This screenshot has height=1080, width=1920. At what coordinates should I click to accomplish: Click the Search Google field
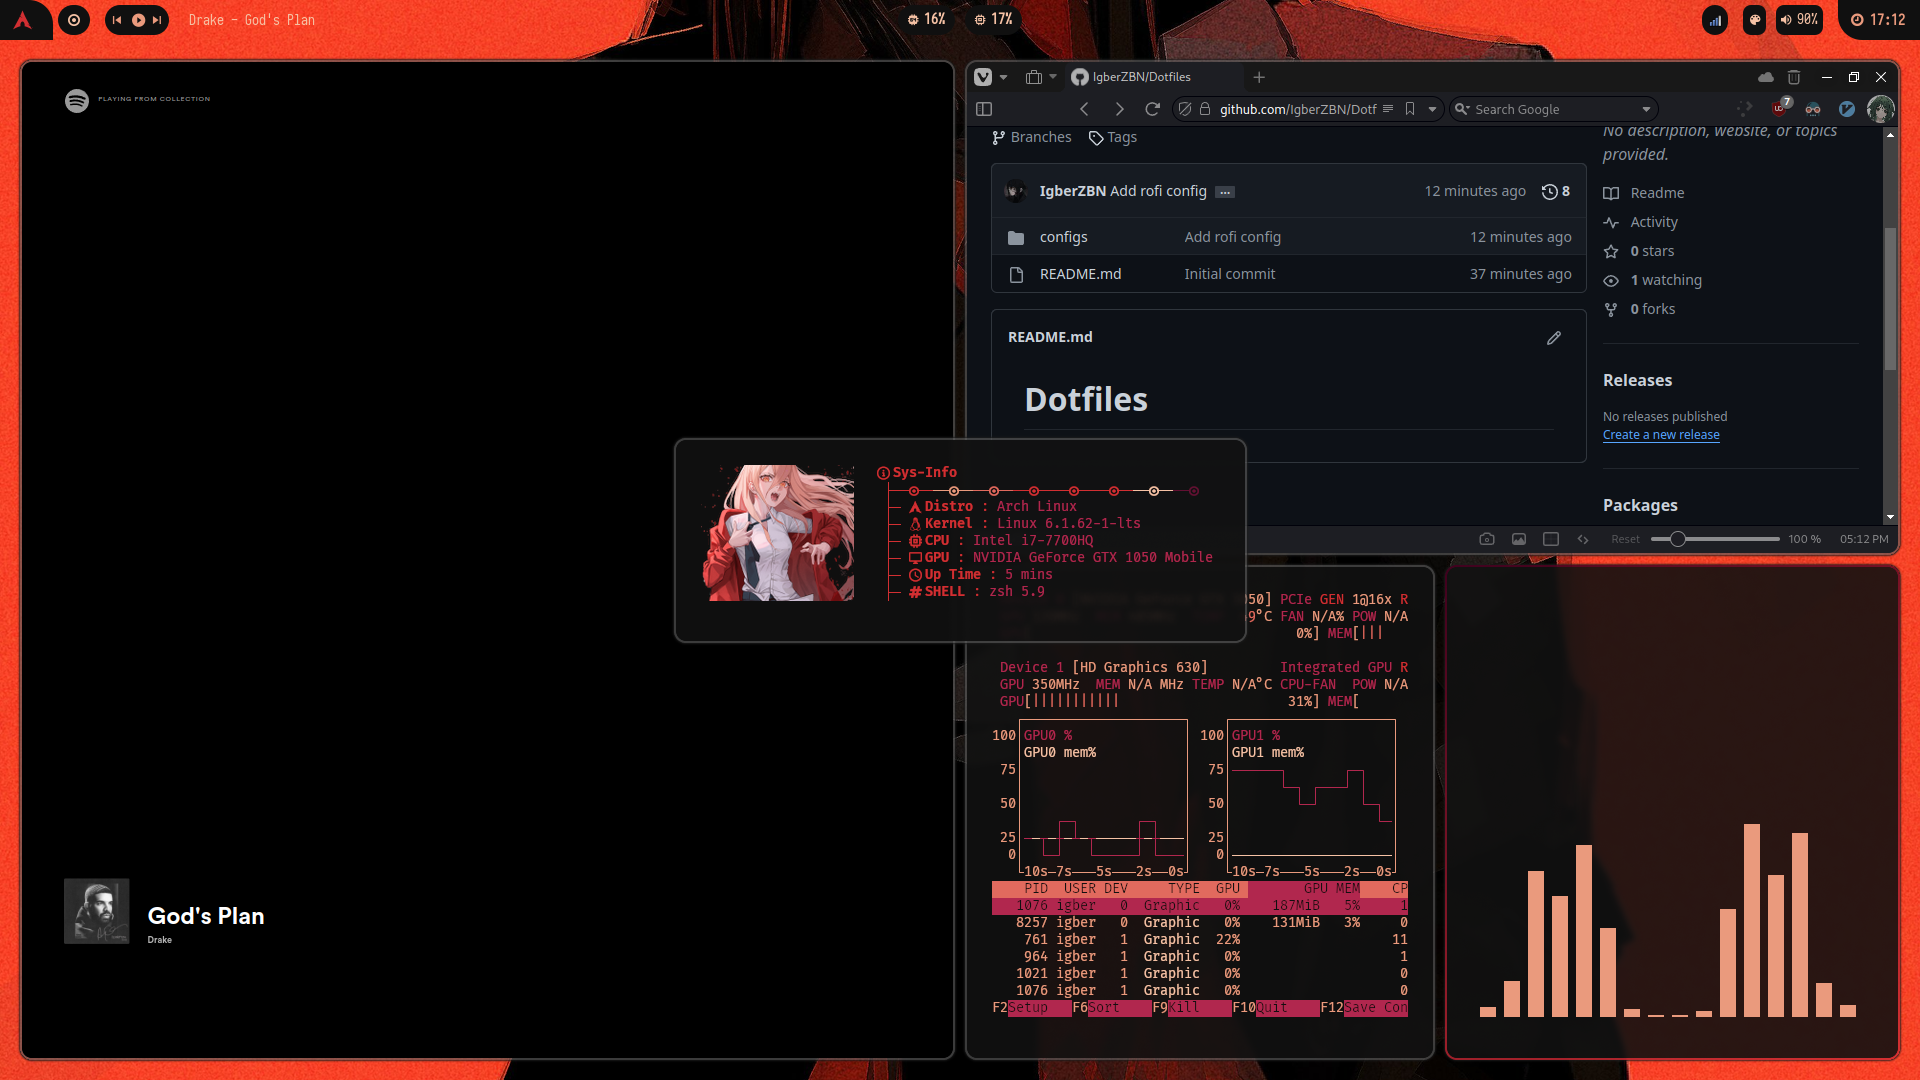pos(1553,109)
